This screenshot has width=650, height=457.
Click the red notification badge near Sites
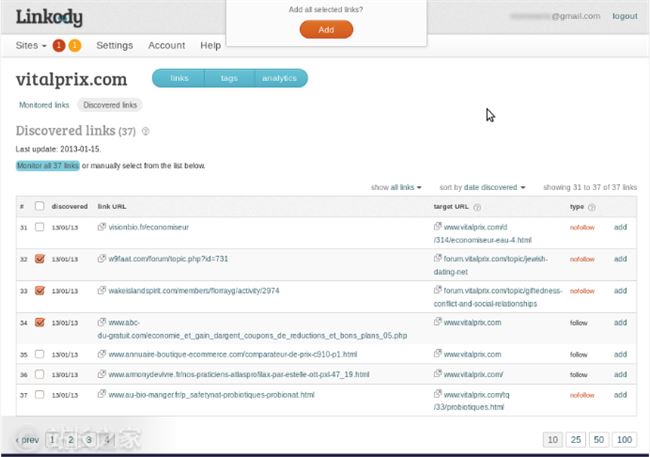point(59,46)
